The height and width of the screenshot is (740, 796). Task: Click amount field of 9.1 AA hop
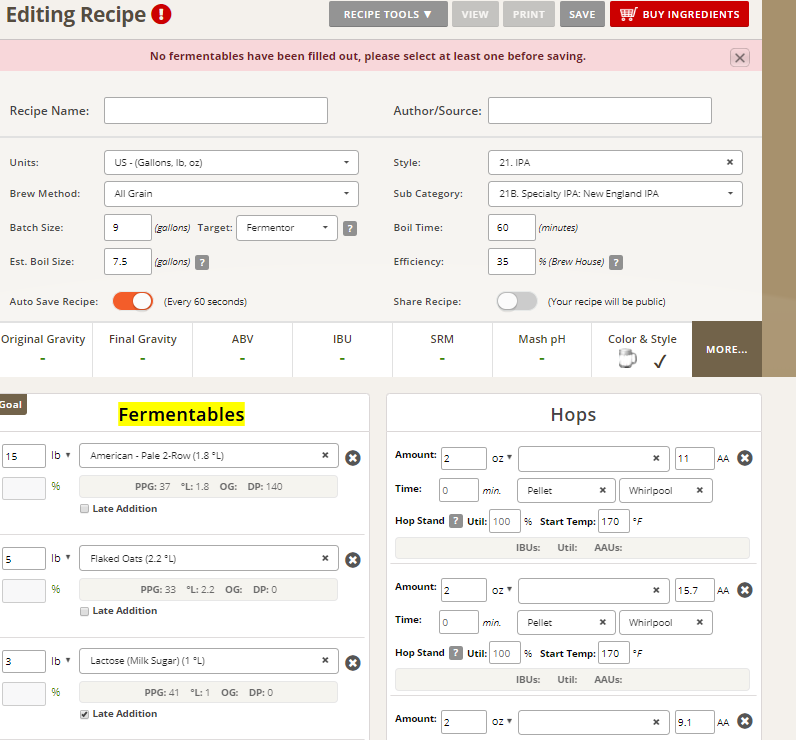click(464, 722)
